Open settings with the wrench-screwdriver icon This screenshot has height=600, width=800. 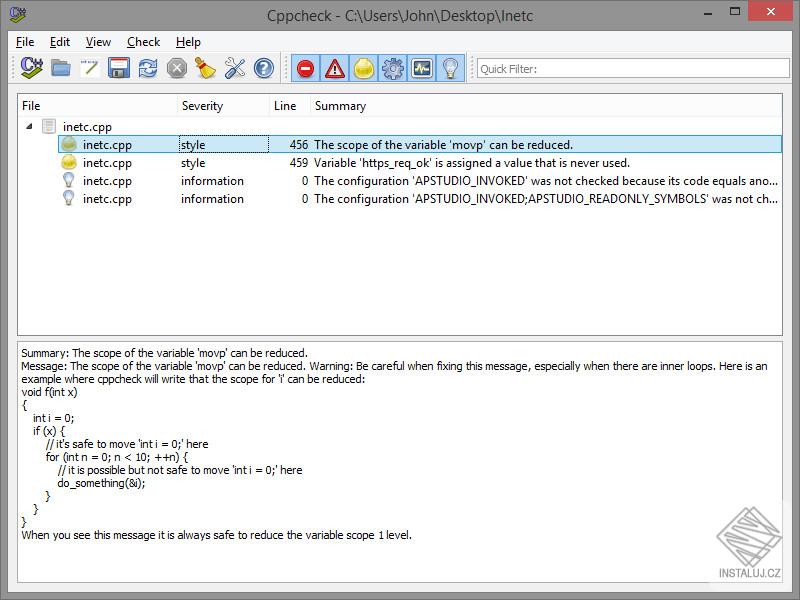coord(235,68)
